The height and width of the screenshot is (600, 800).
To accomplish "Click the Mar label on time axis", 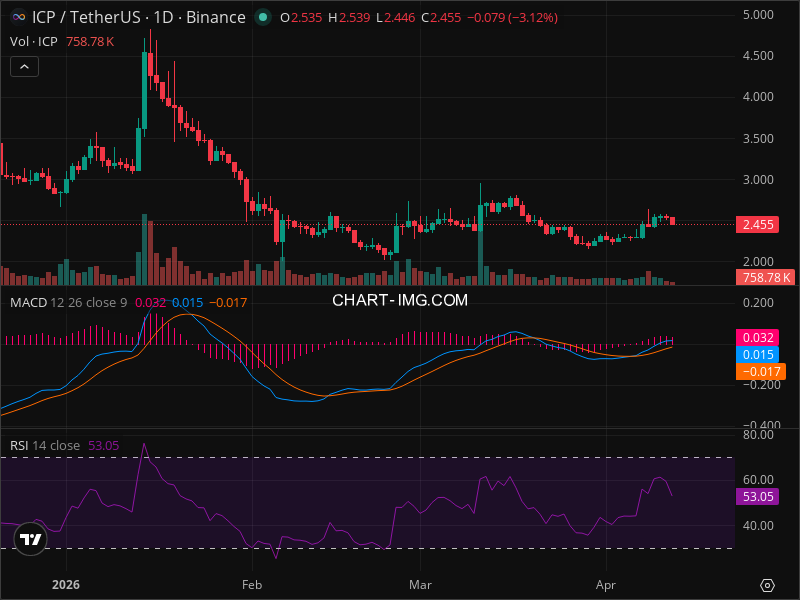I will 420,585.
